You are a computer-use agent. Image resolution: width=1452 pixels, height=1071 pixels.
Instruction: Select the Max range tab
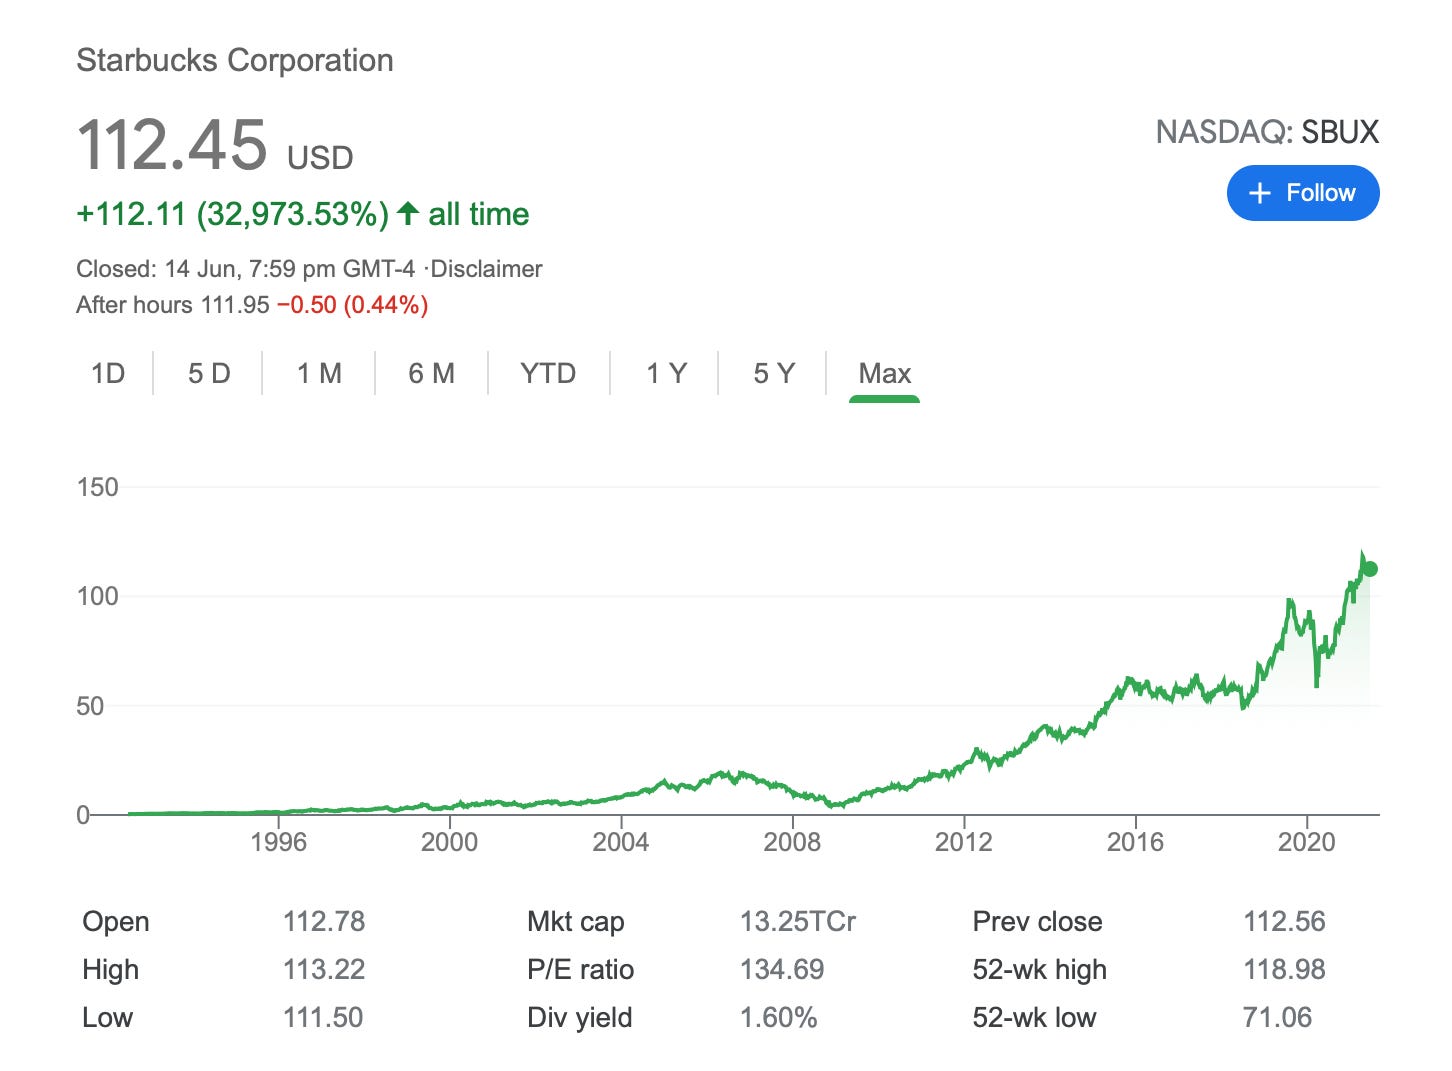(884, 373)
